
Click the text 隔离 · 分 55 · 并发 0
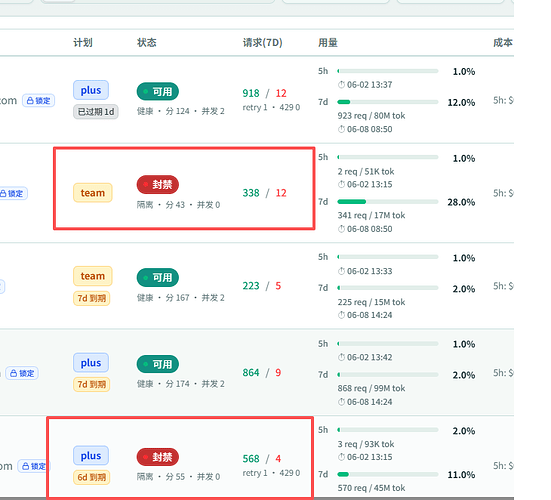click(x=179, y=477)
